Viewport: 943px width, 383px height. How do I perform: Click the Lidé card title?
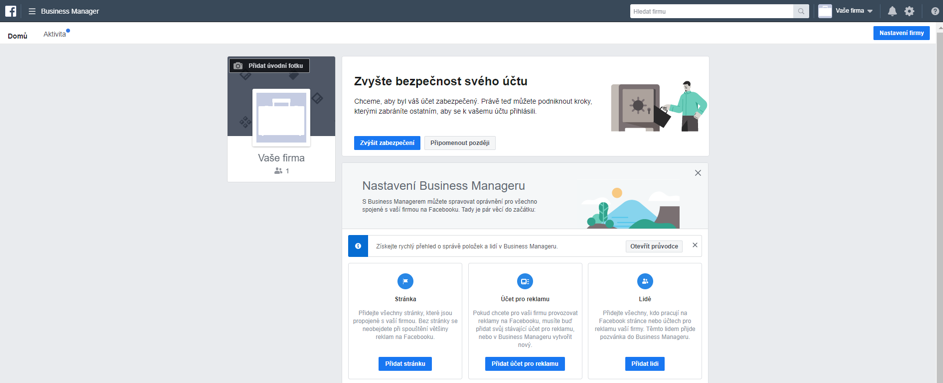coord(645,298)
